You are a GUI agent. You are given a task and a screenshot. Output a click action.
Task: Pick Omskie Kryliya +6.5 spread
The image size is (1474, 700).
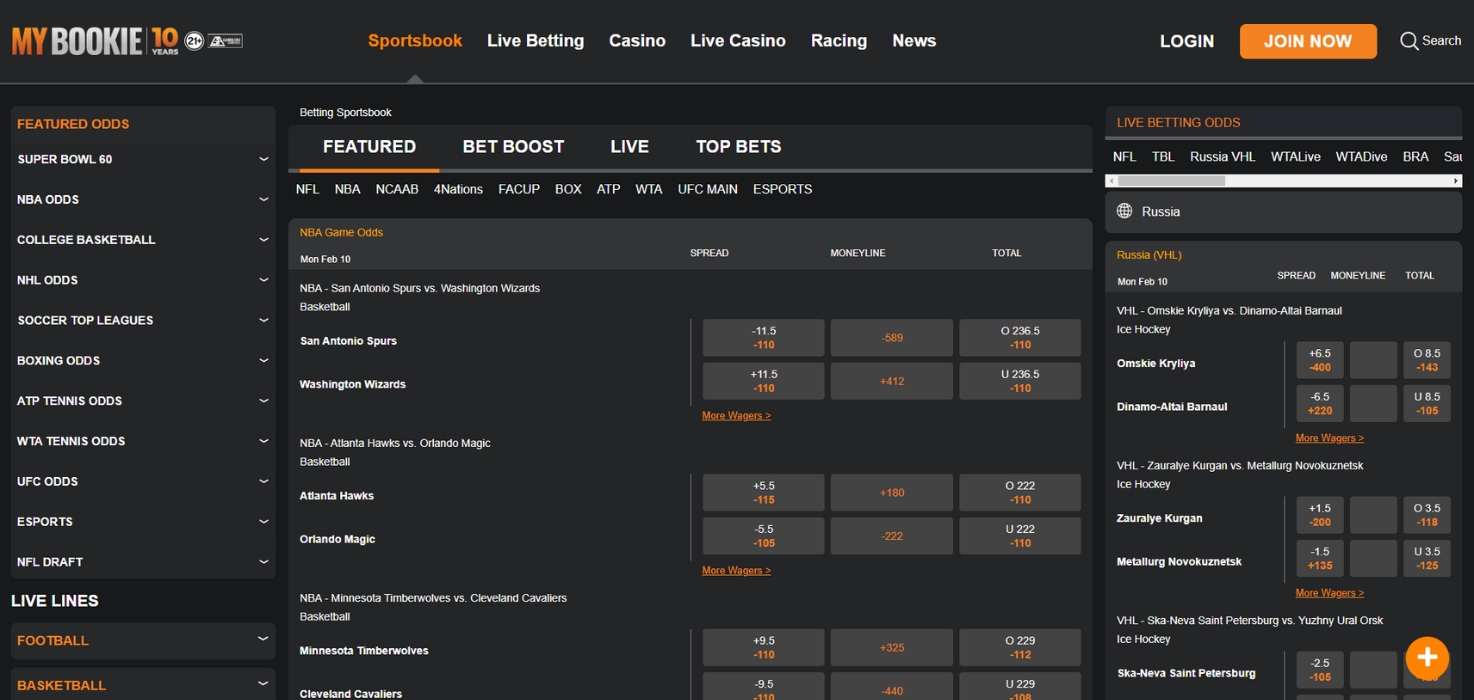1320,360
